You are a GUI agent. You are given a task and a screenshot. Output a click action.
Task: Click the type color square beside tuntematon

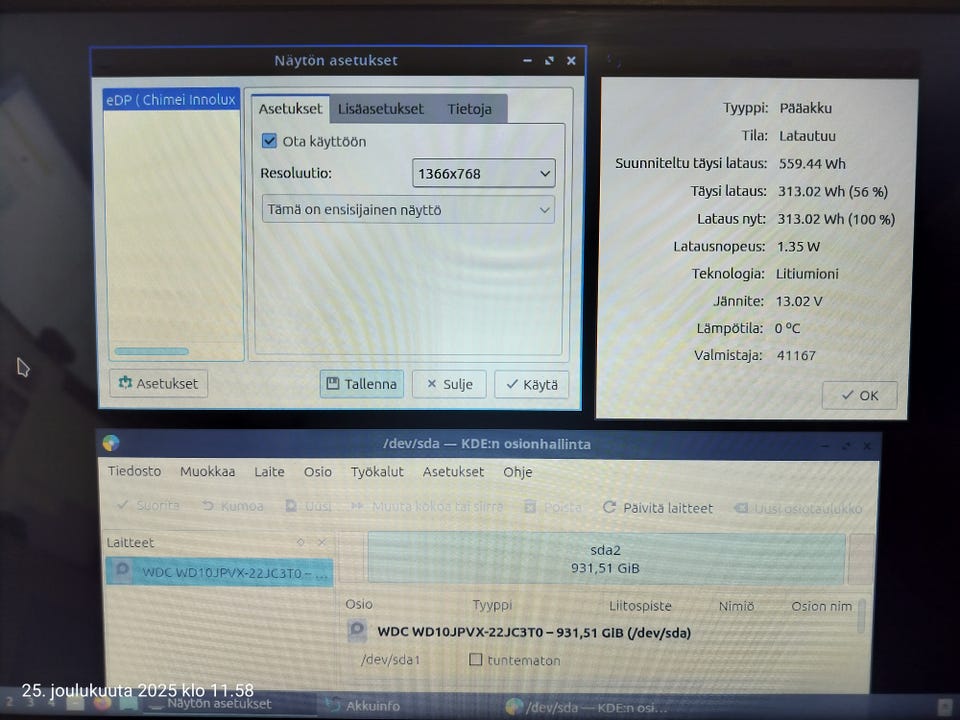[x=475, y=659]
